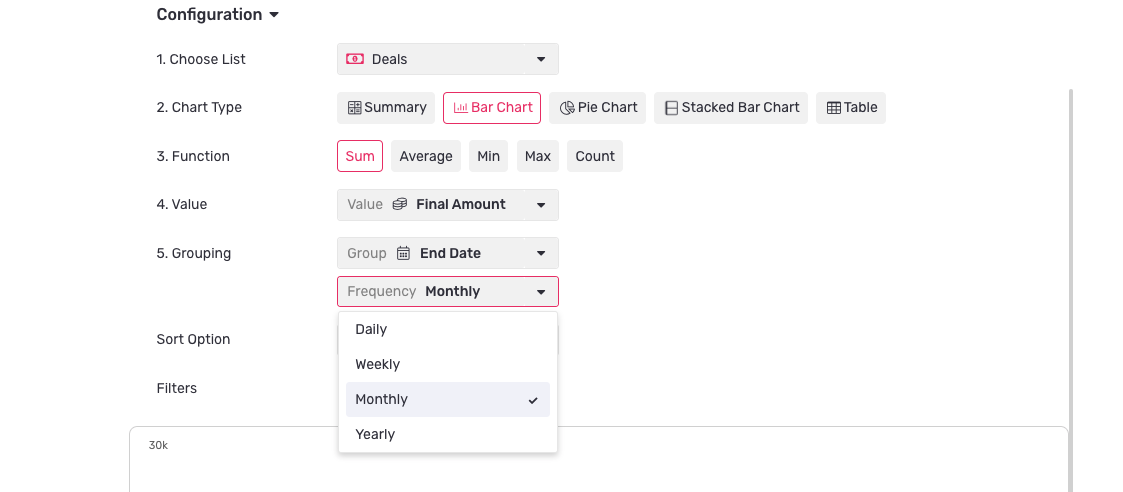The image size is (1123, 492).
Task: Click the Deals money icon in list selector
Action: [355, 59]
